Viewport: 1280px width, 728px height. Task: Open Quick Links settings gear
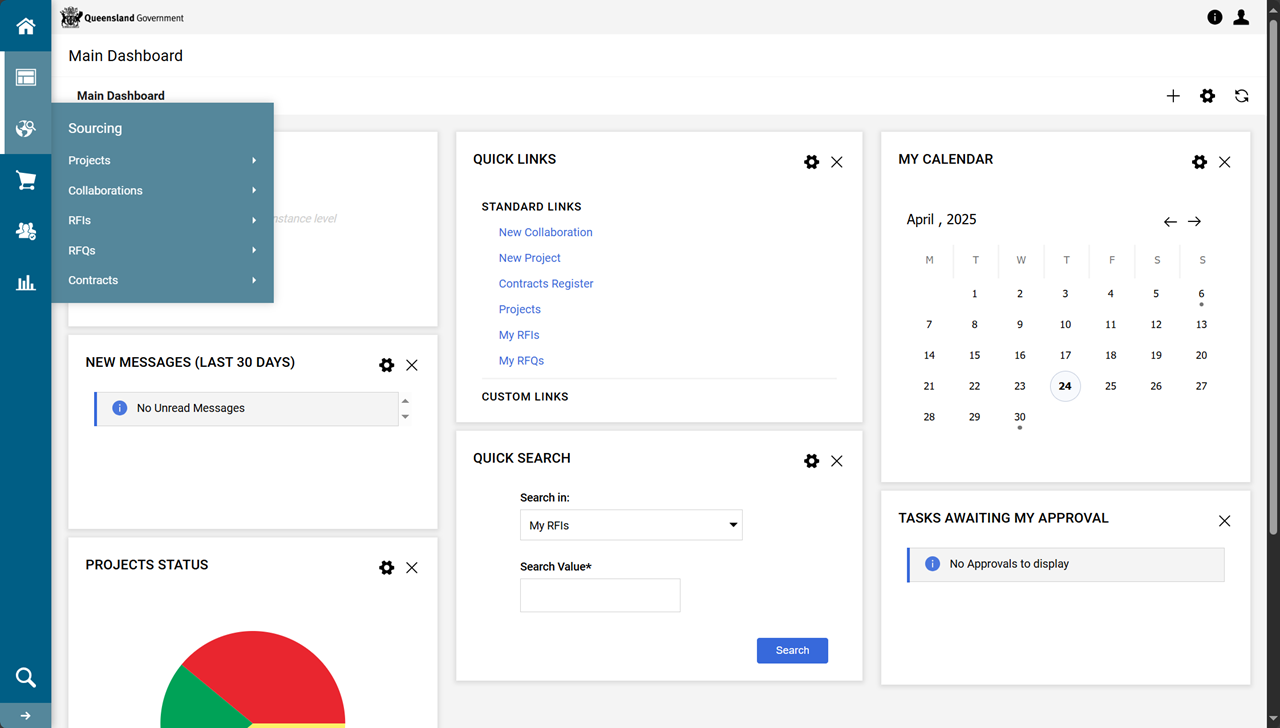click(x=811, y=162)
